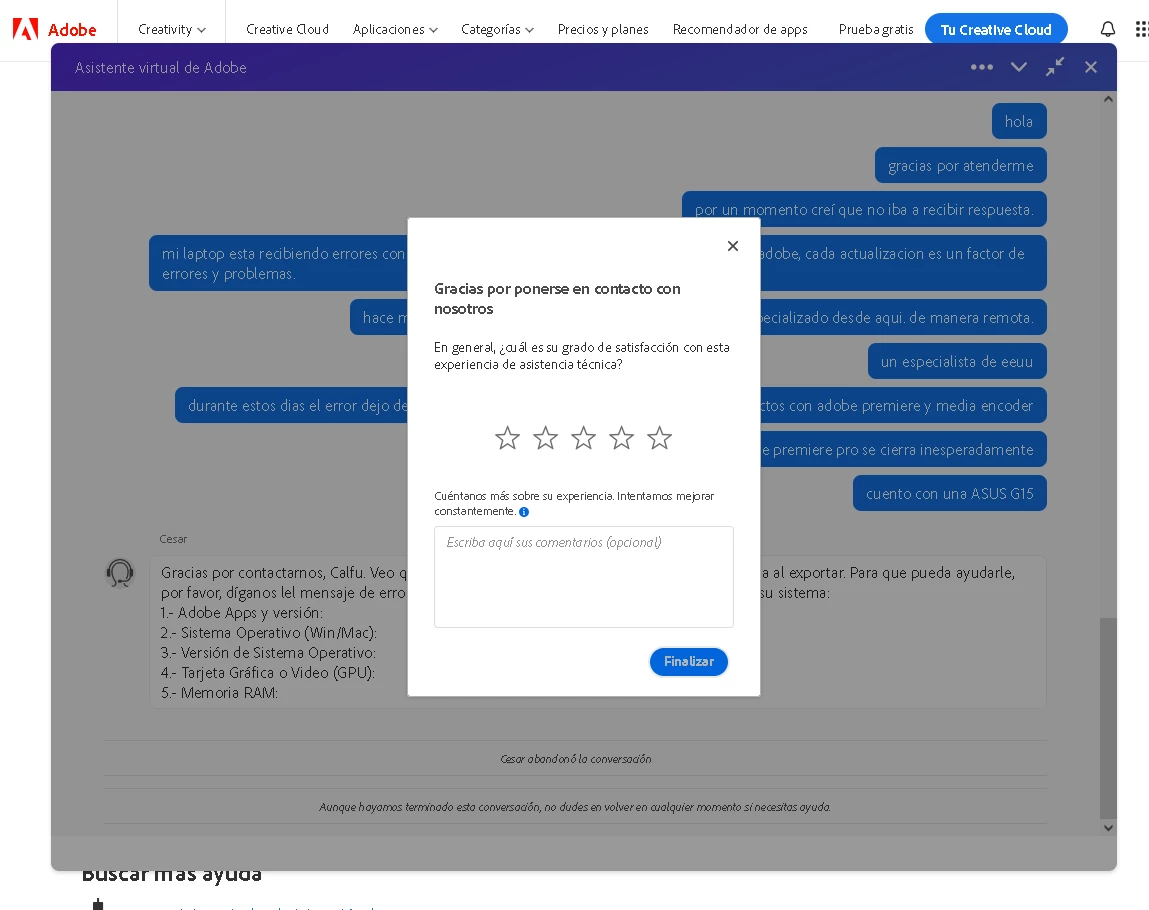Collapse chat with the down chevron icon
The width and height of the screenshot is (1149, 910).
(1019, 67)
